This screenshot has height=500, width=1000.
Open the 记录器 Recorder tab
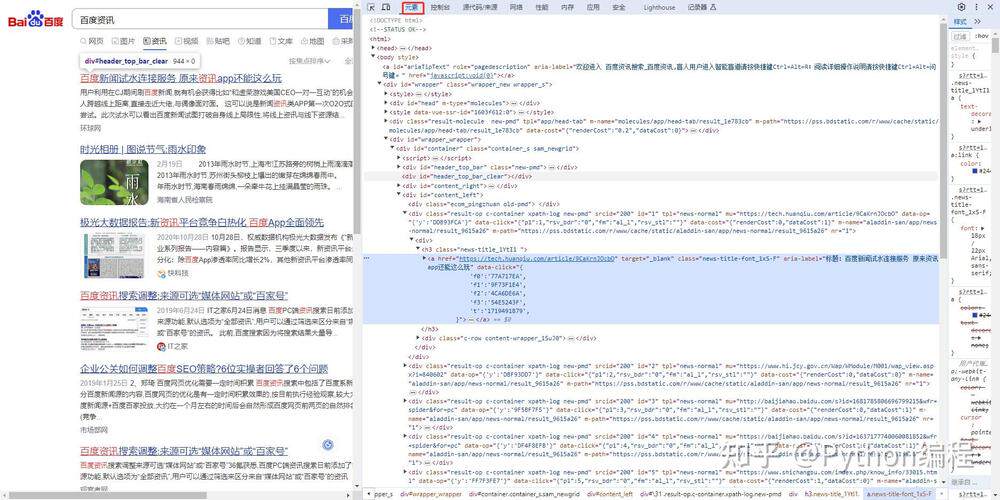tap(697, 8)
